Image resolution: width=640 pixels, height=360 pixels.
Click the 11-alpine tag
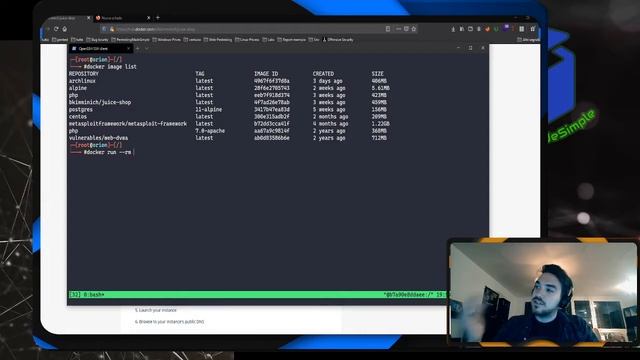click(209, 109)
